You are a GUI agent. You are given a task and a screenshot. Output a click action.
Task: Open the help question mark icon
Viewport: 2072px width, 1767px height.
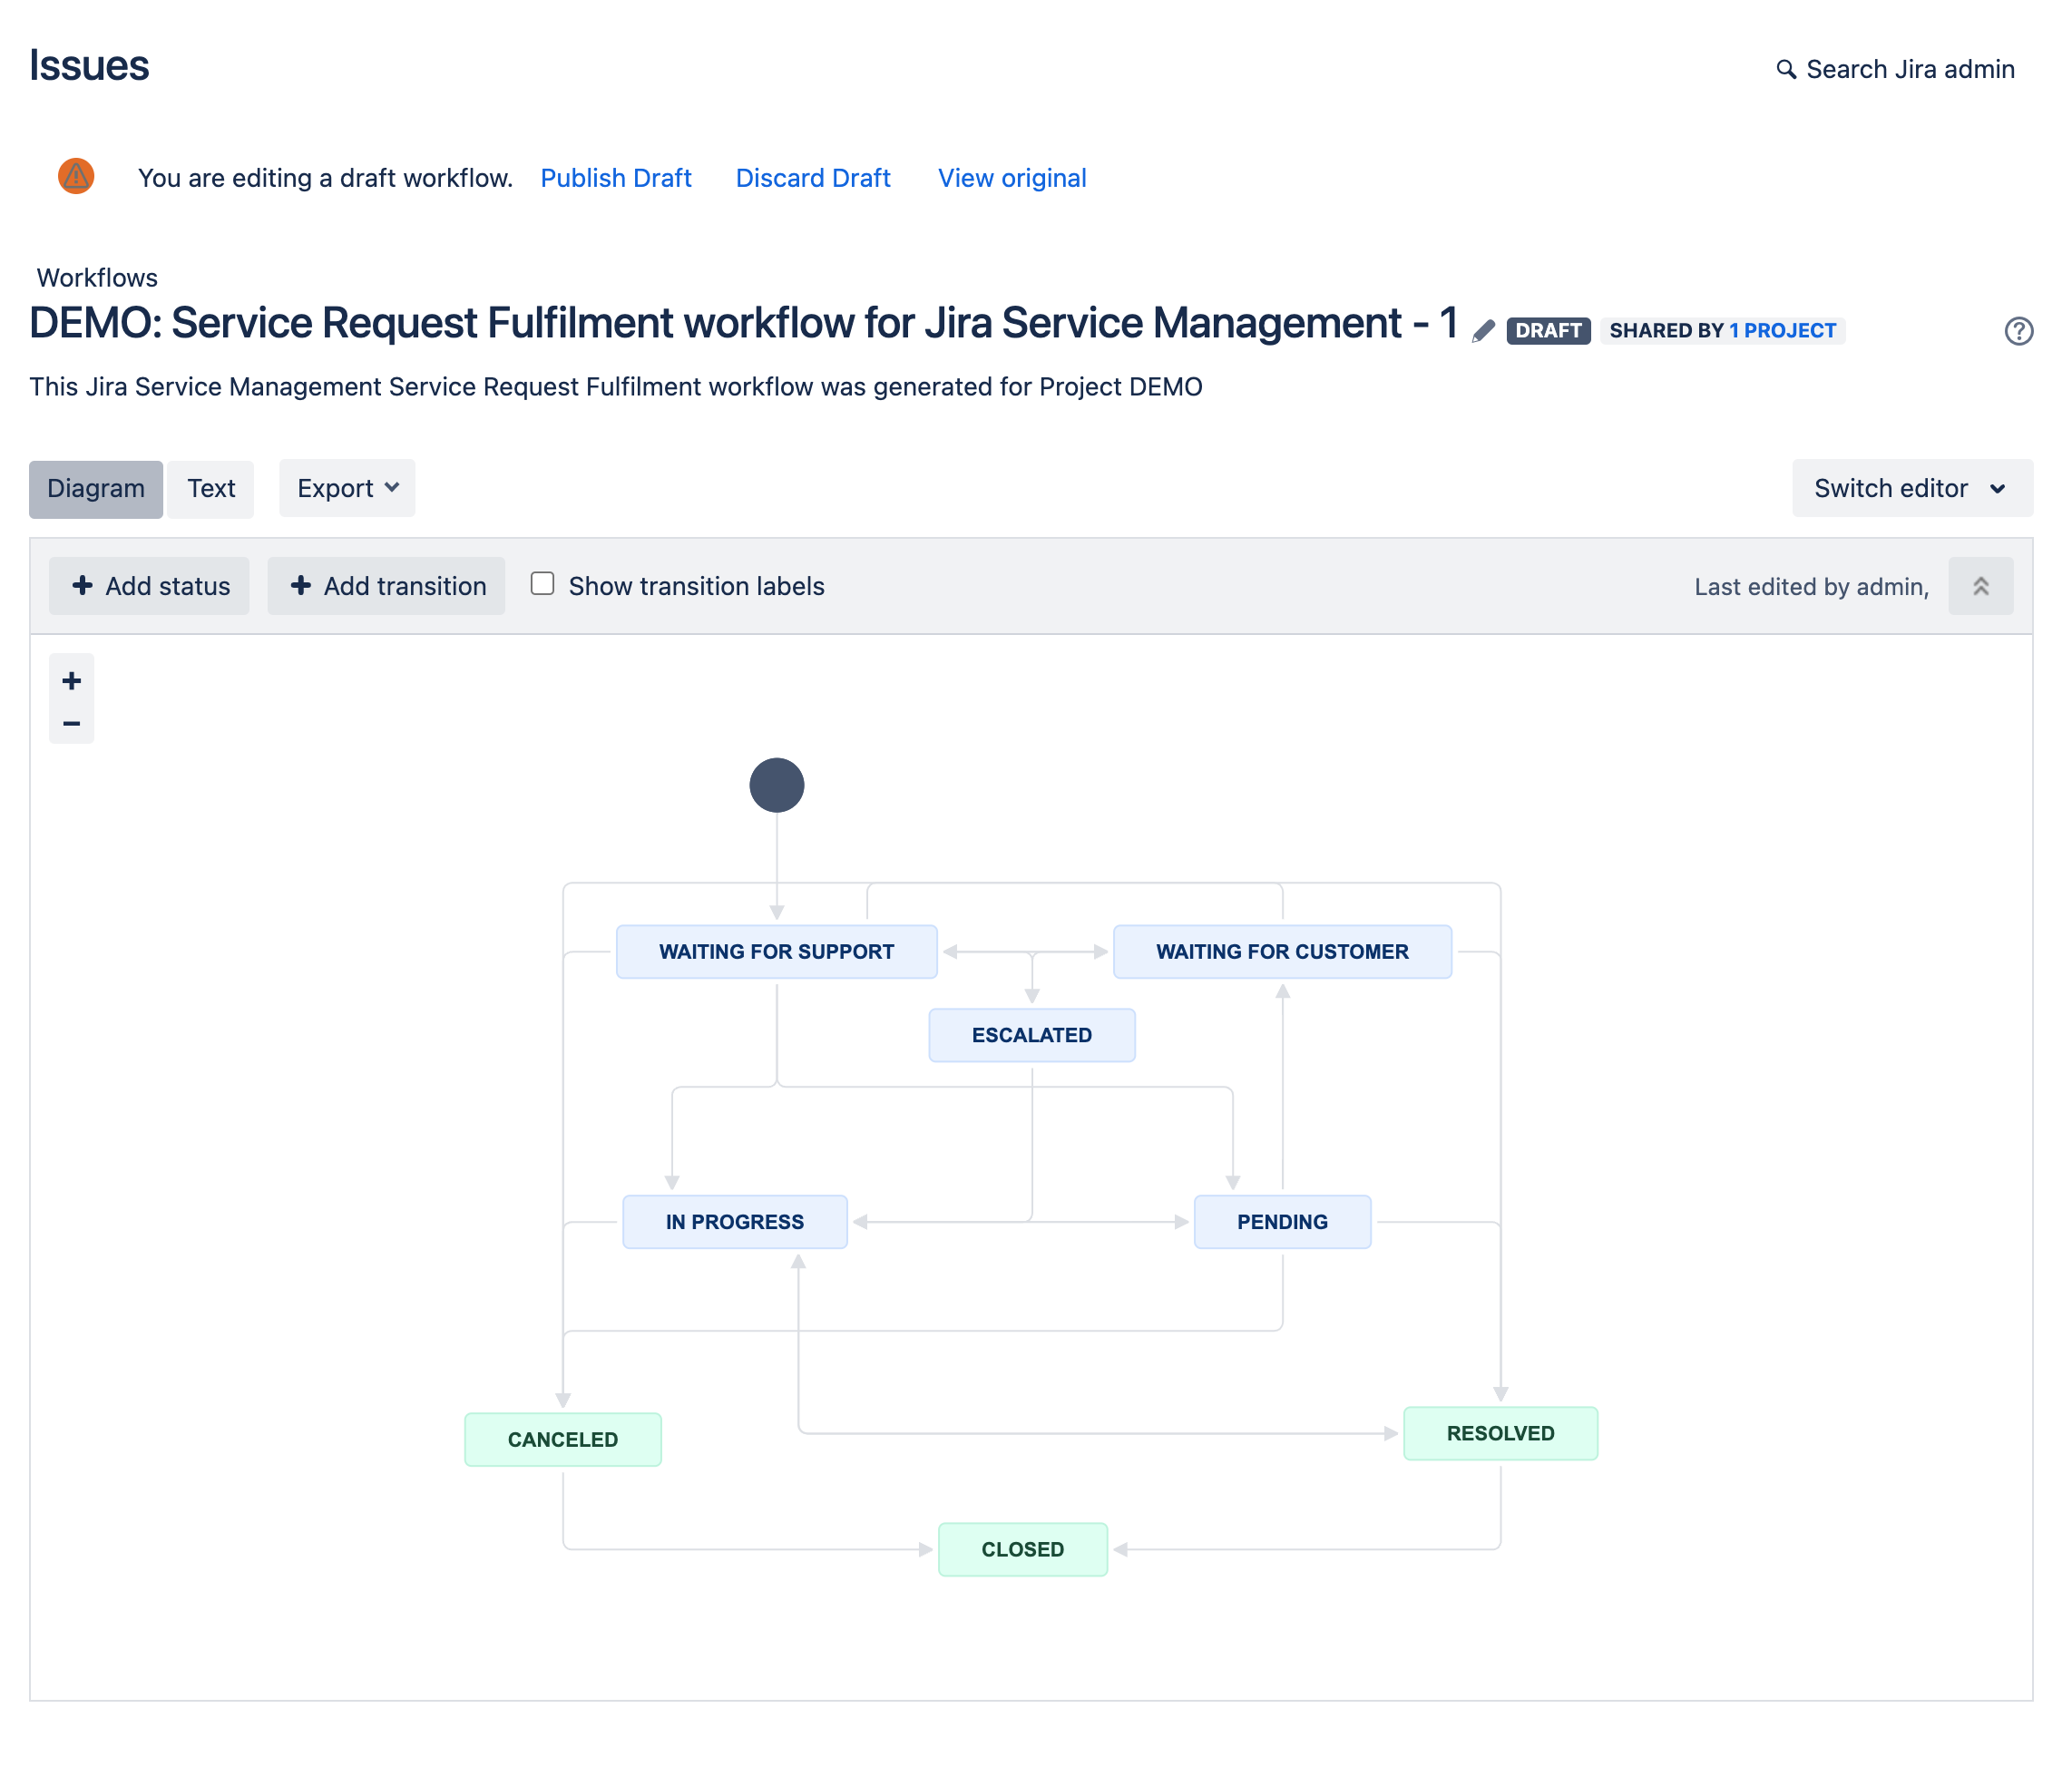pyautogui.click(x=2018, y=331)
